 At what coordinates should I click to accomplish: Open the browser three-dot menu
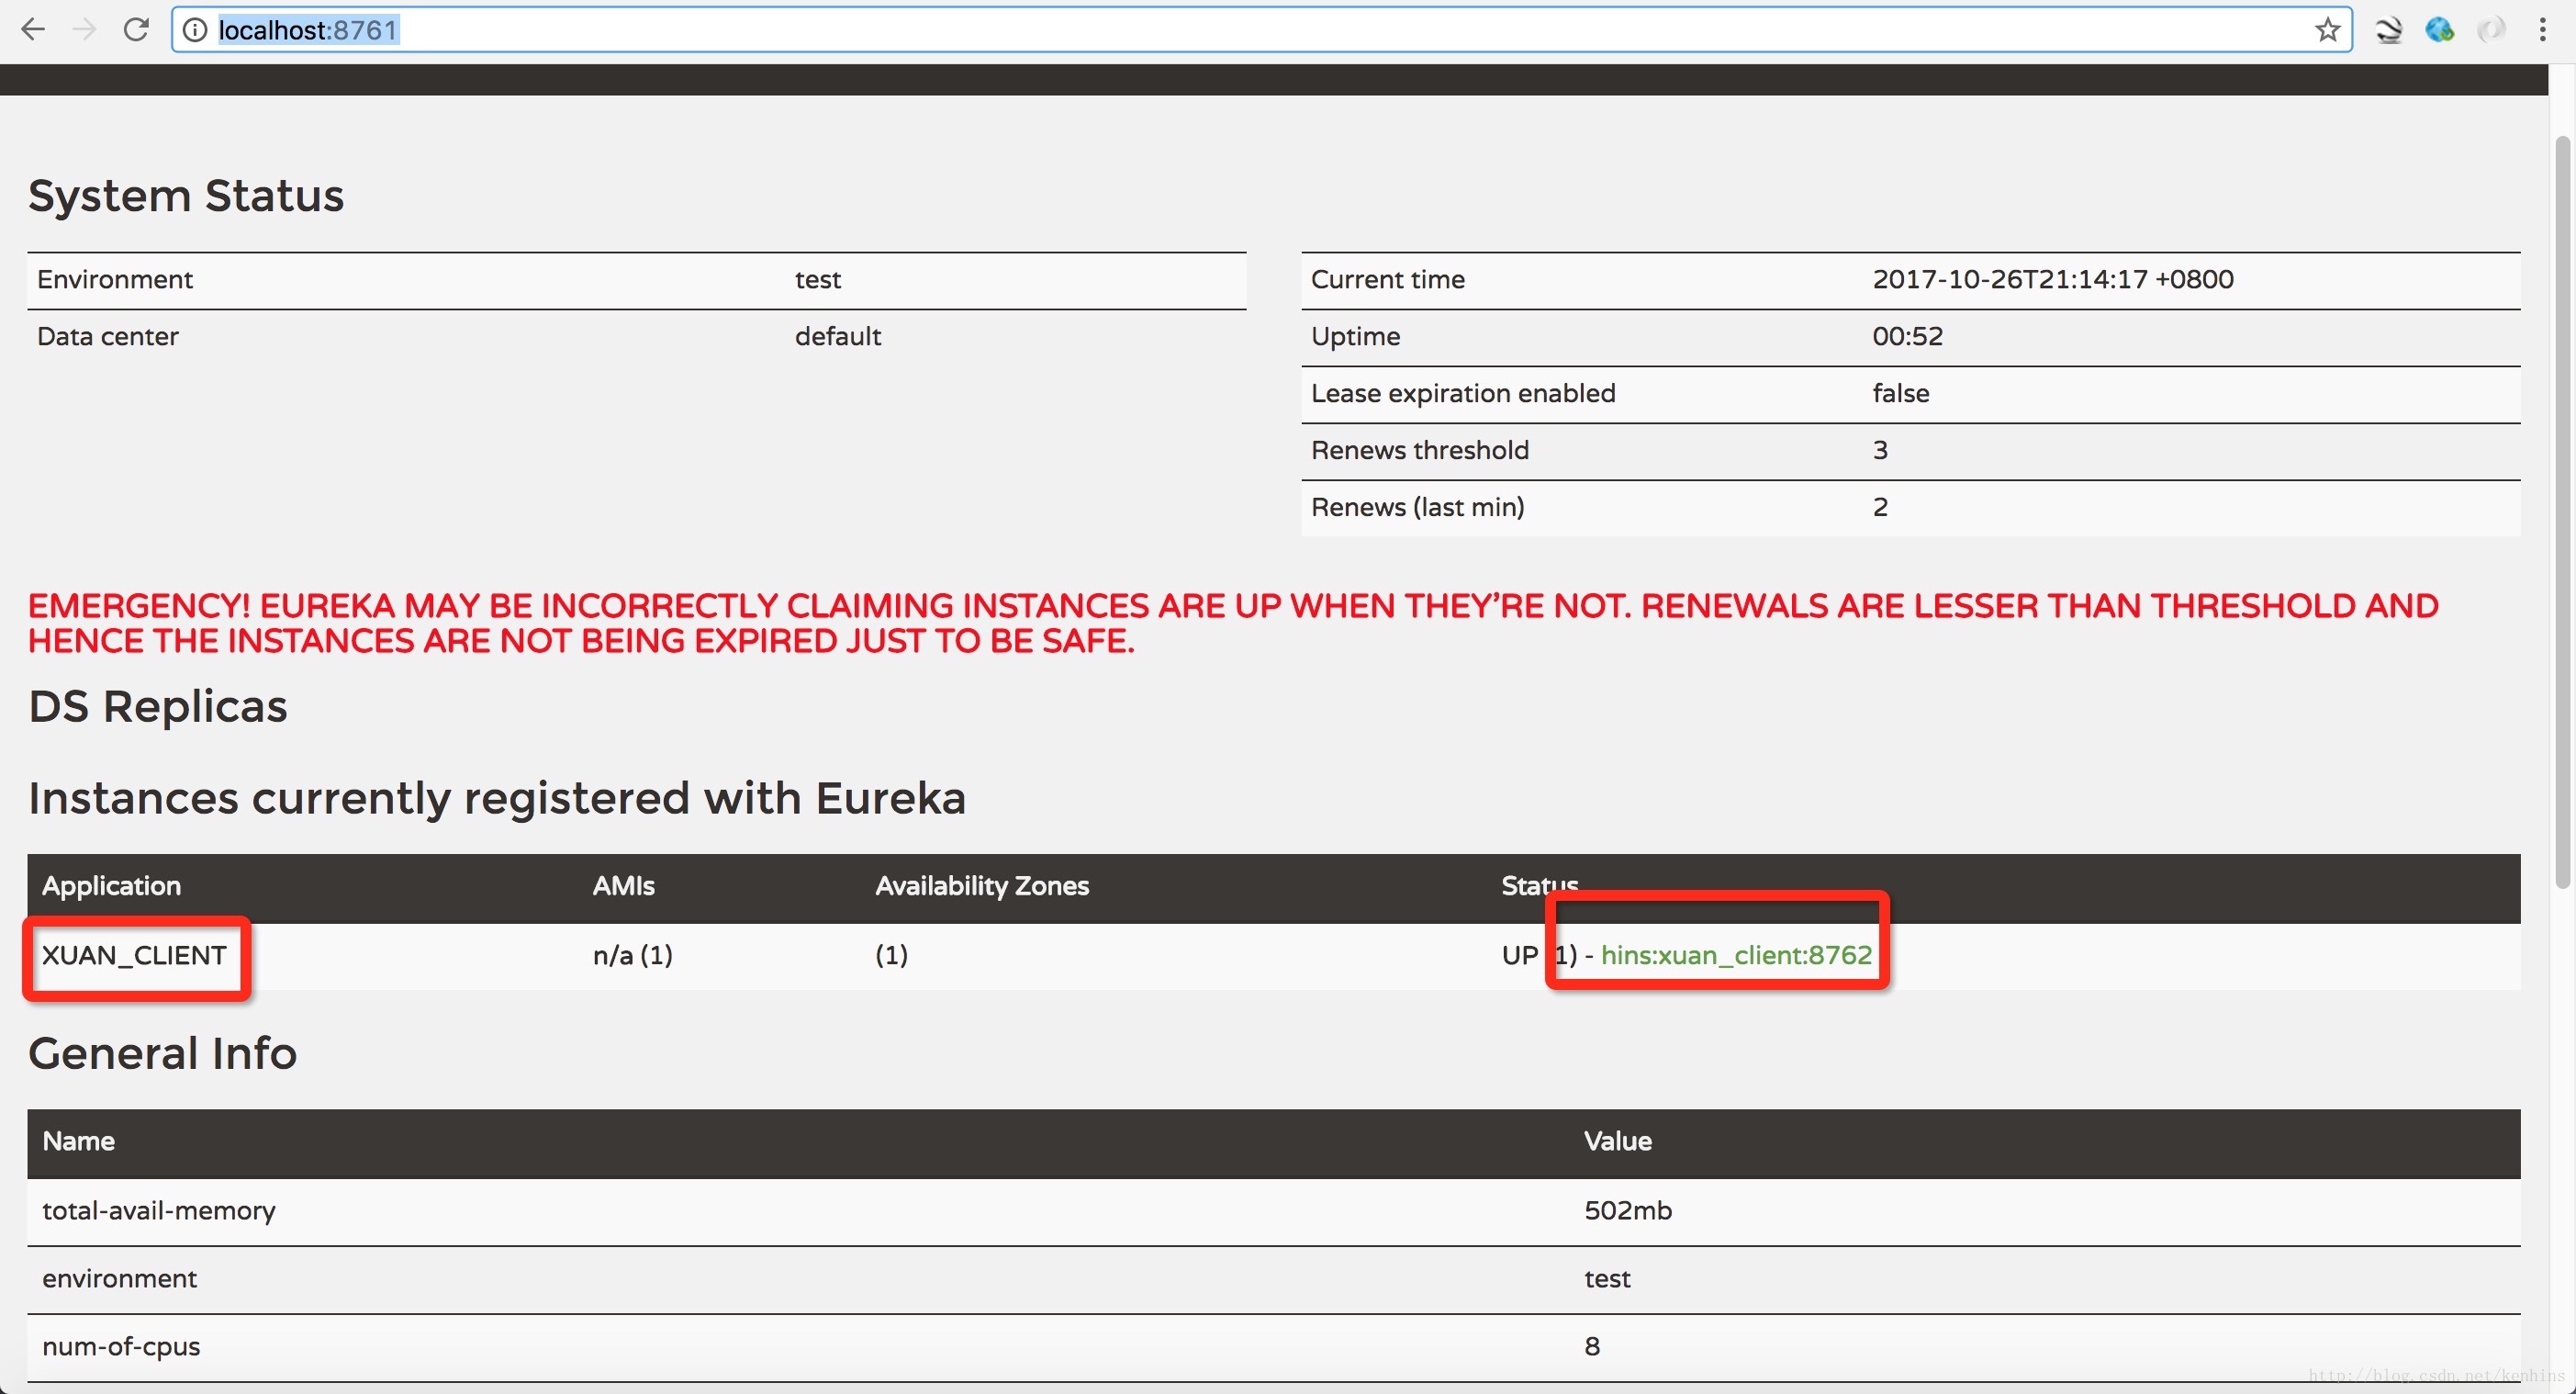(x=2542, y=30)
